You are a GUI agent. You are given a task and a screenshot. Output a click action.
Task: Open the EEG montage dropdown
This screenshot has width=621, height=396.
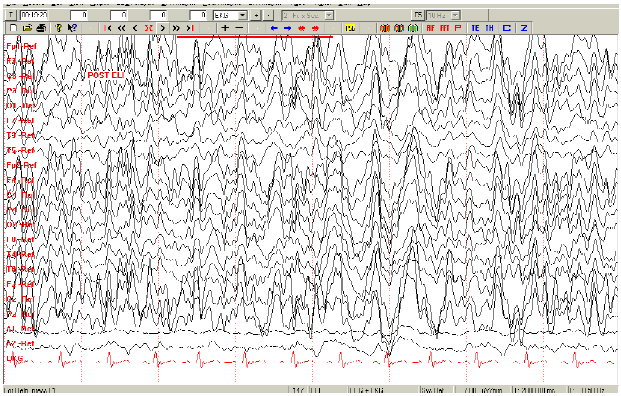(x=243, y=15)
